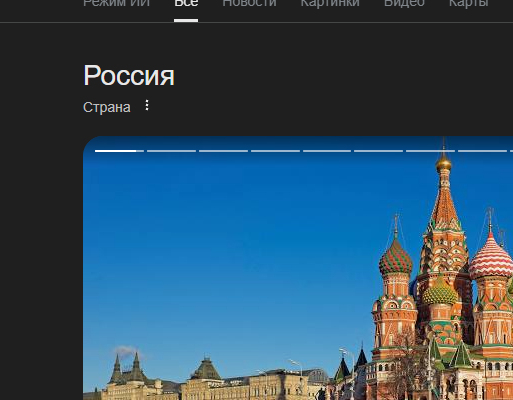
Task: Jump to first carousel progress segment
Action: pyautogui.click(x=119, y=151)
